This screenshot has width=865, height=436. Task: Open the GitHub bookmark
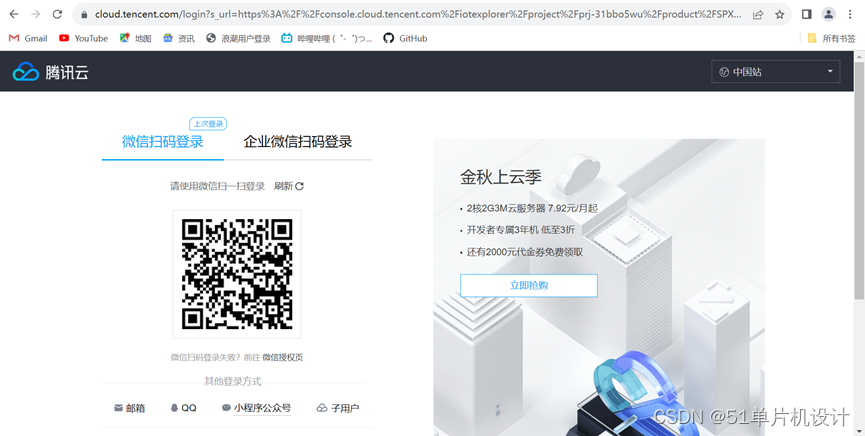pos(405,39)
